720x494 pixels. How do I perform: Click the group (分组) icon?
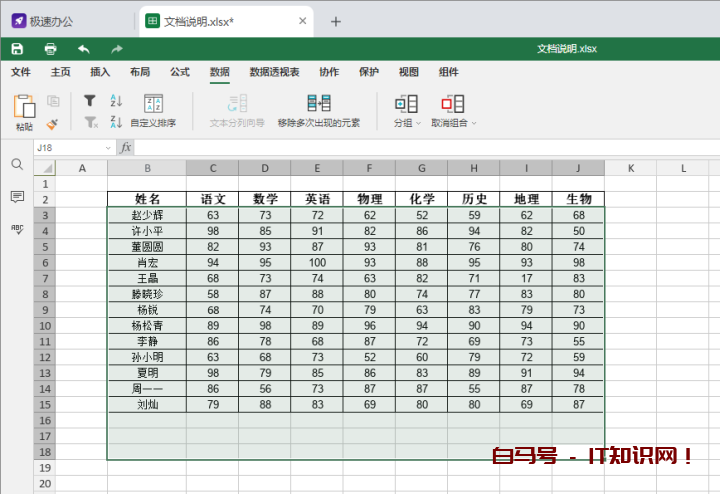pyautogui.click(x=406, y=104)
